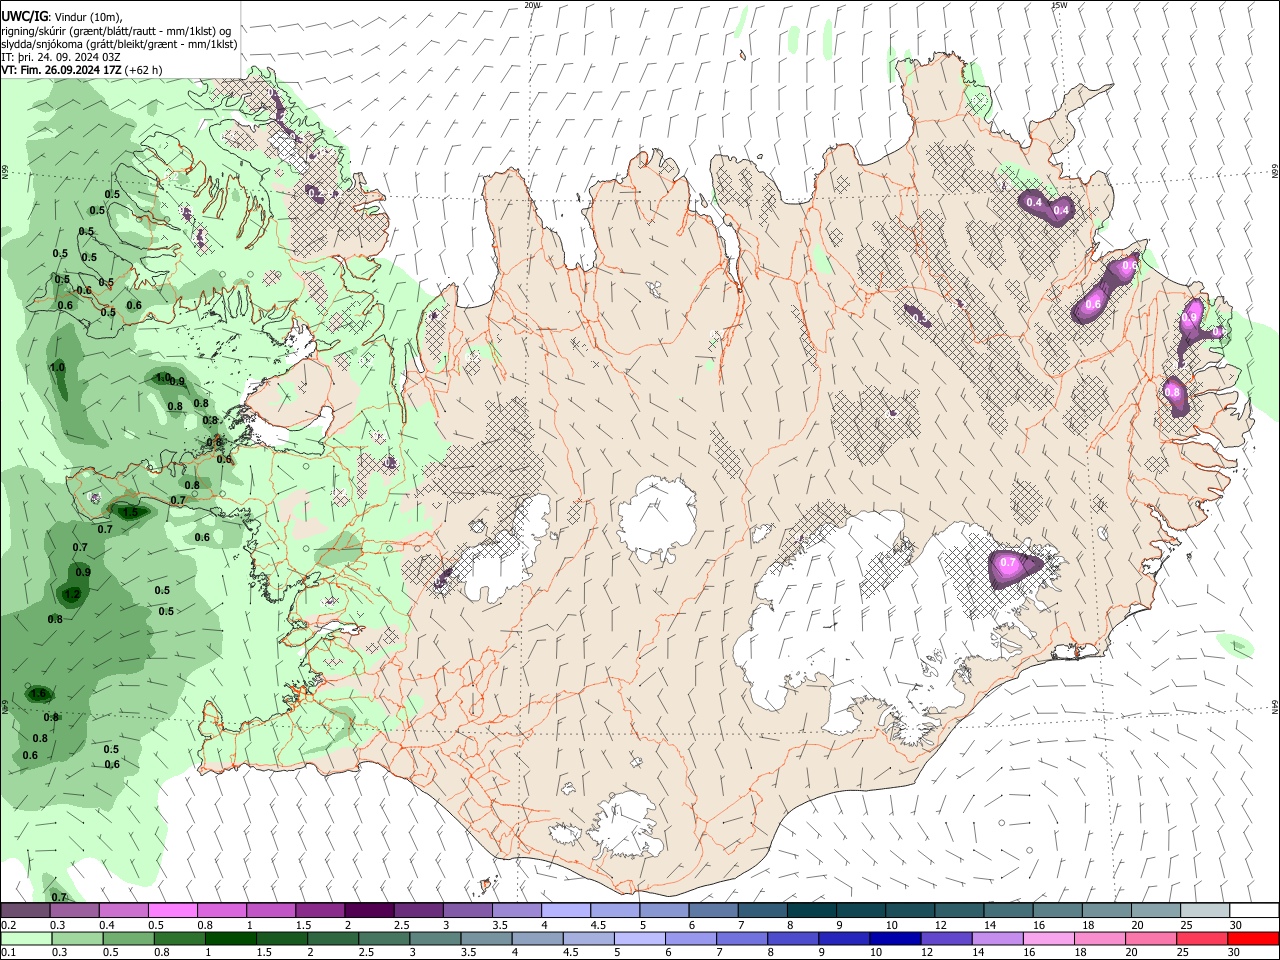Click the '1.5' rain value on dark green patch
This screenshot has height=960, width=1280.
coord(130,512)
